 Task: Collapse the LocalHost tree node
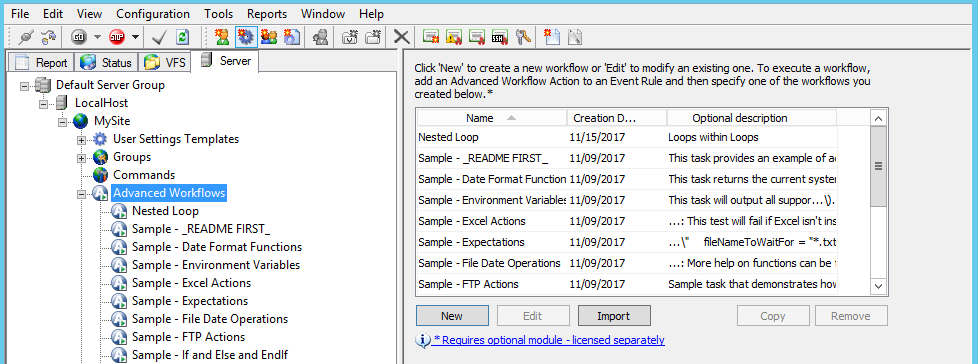tap(43, 103)
